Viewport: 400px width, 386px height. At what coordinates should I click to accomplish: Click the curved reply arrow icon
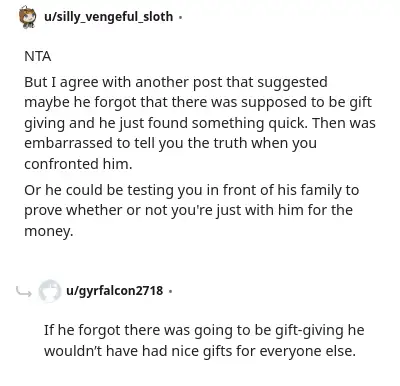point(24,292)
